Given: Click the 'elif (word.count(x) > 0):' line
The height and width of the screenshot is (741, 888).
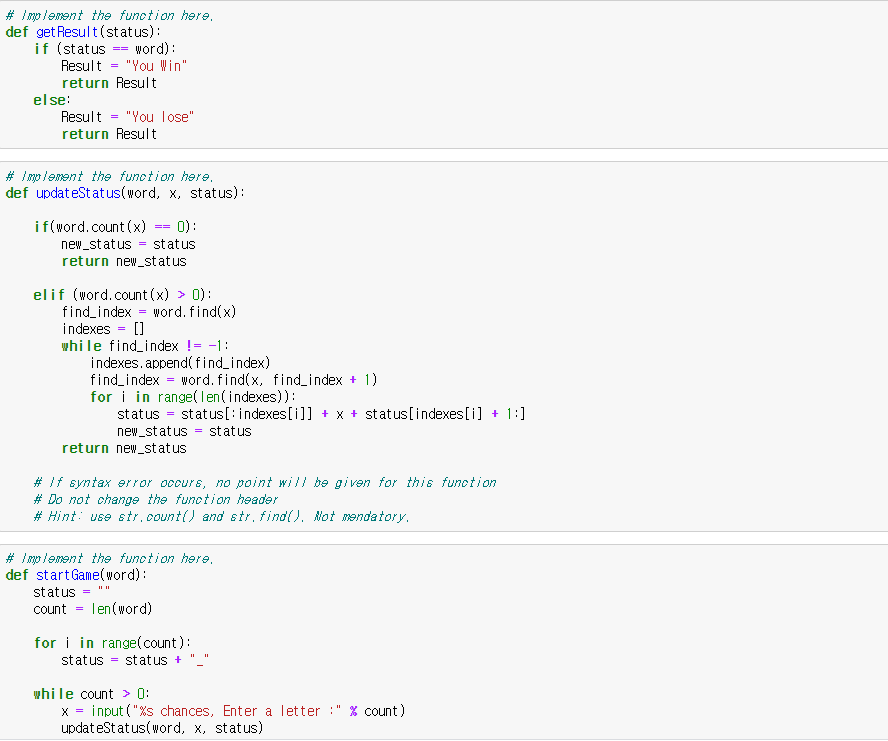Looking at the screenshot, I should (x=123, y=295).
